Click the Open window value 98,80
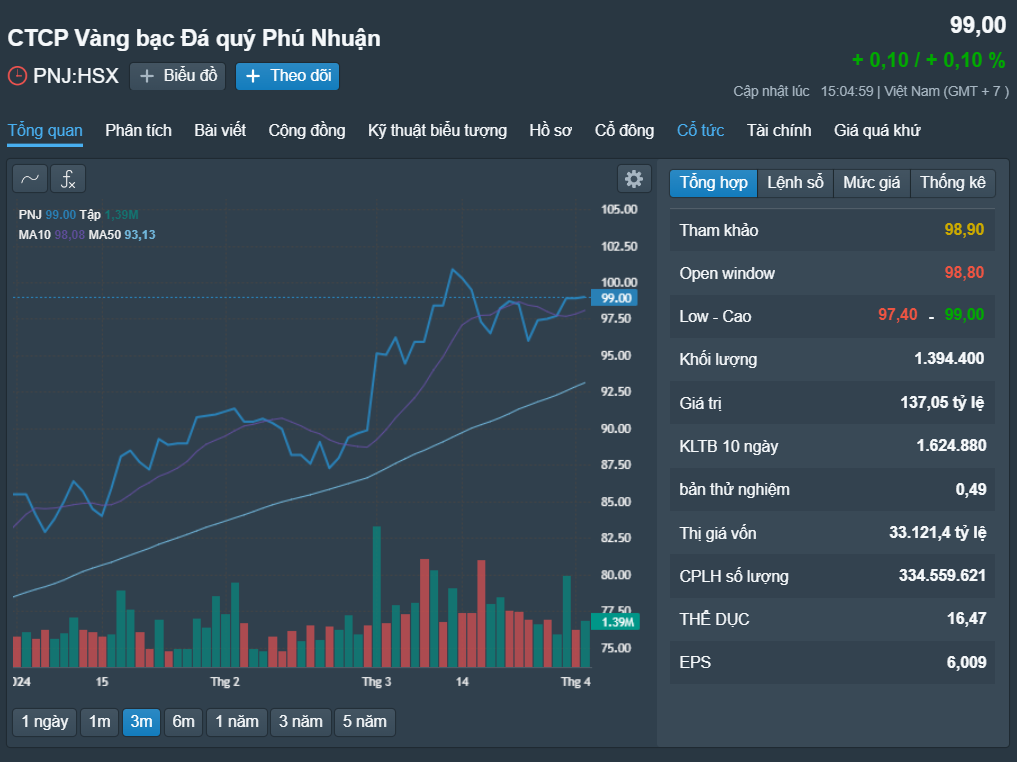This screenshot has width=1017, height=762. [x=964, y=272]
